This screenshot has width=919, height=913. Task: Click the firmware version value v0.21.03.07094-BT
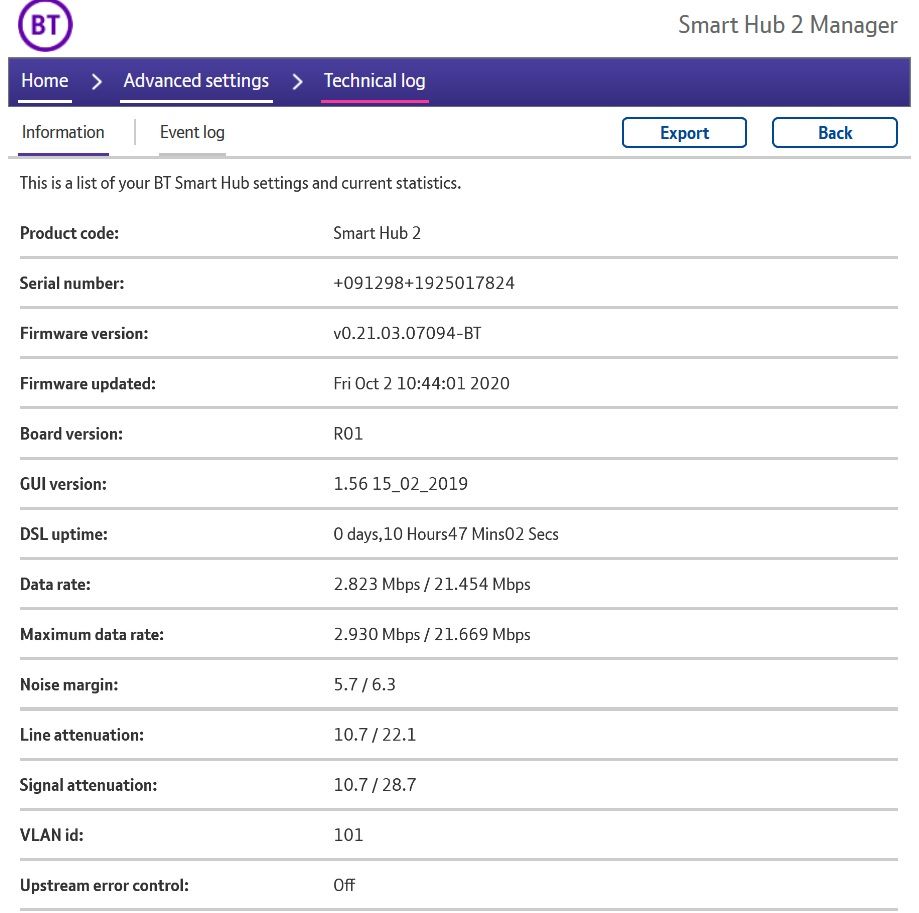coord(407,333)
